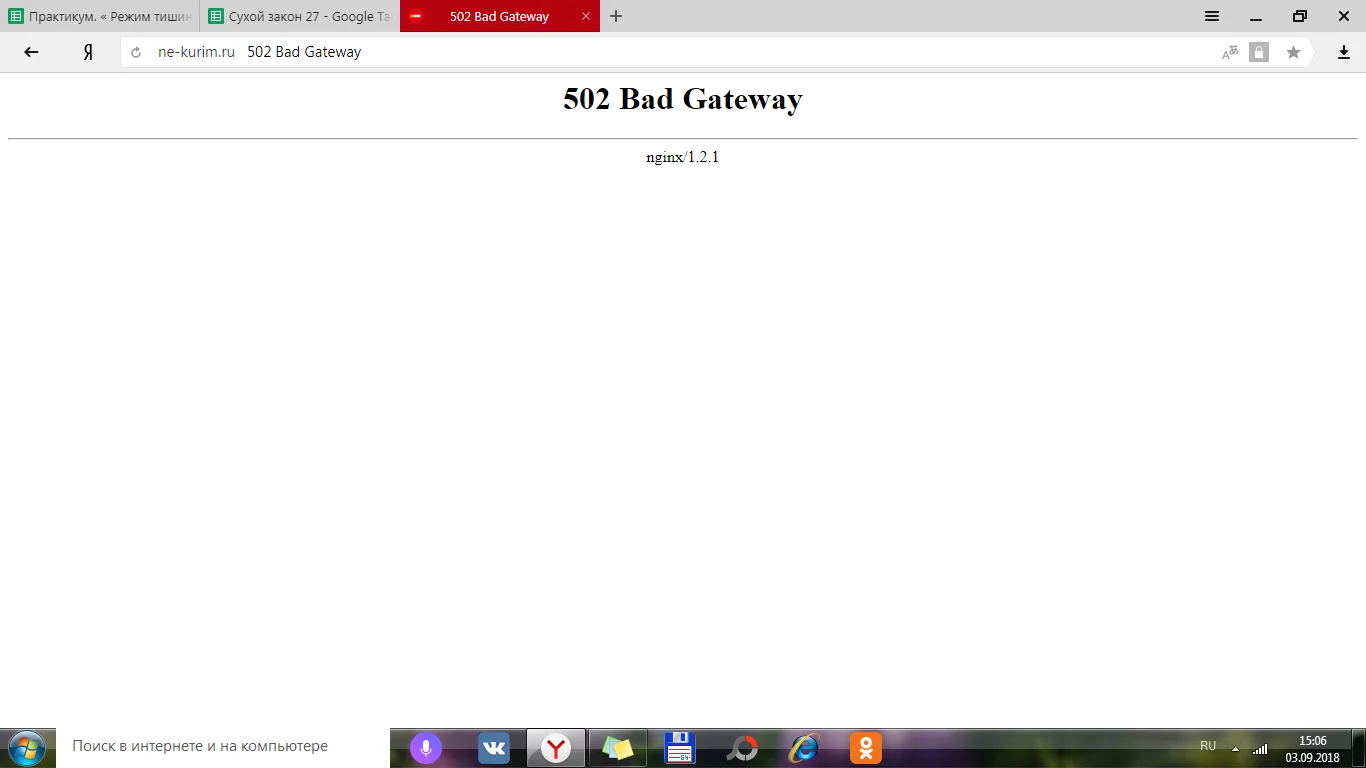Click the Yandex Browser taskbar icon
1366x768 pixels.
556,748
